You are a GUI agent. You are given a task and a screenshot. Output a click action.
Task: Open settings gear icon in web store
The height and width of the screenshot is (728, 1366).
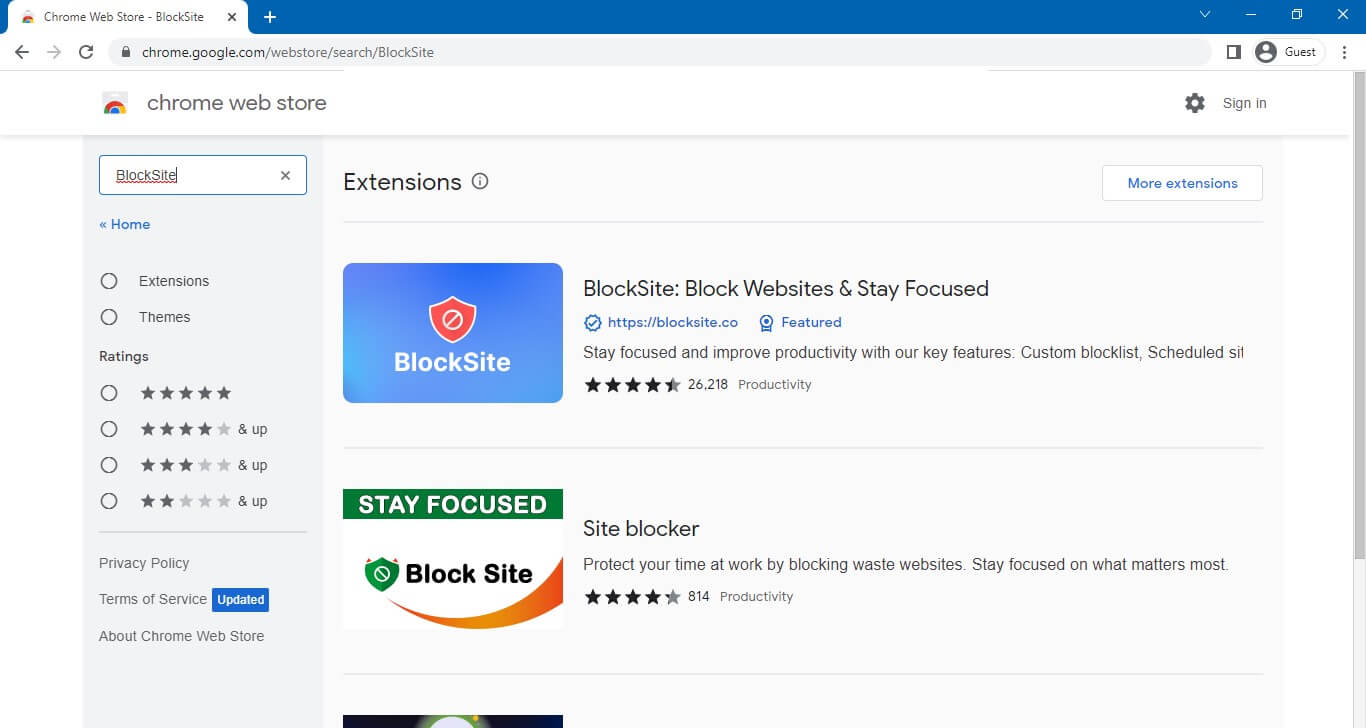pos(1195,103)
